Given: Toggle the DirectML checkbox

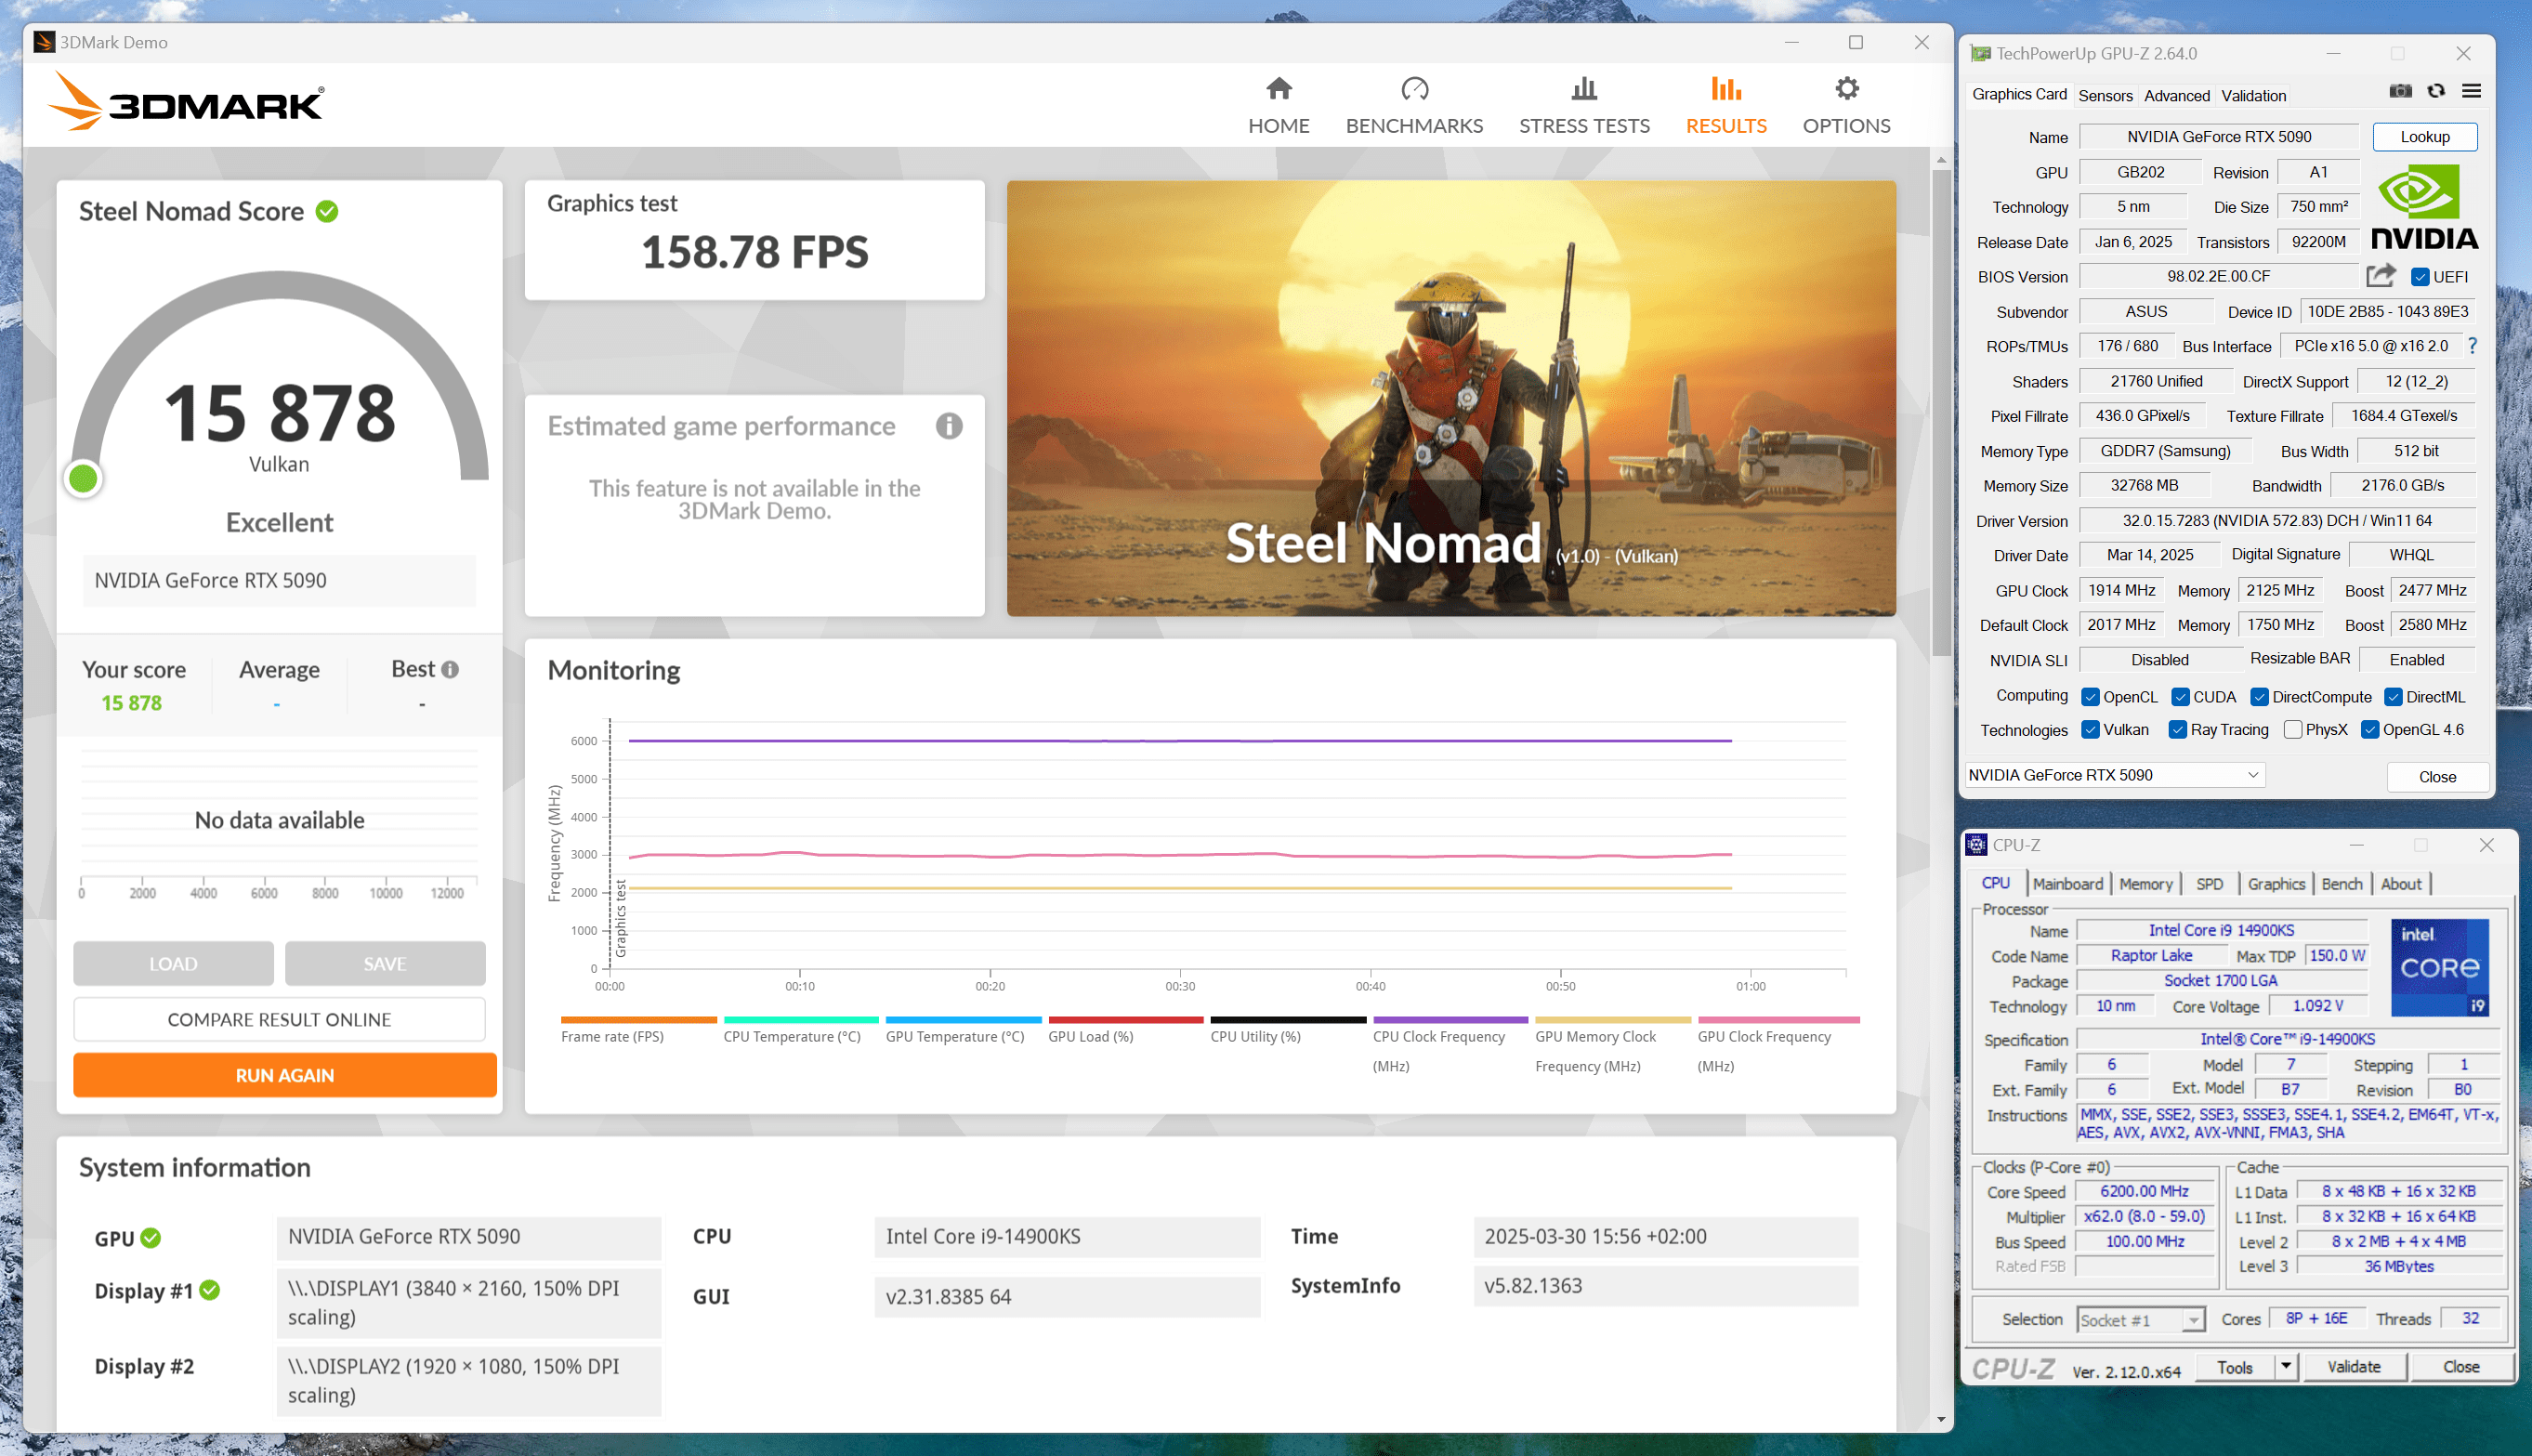Looking at the screenshot, I should pos(2393,697).
